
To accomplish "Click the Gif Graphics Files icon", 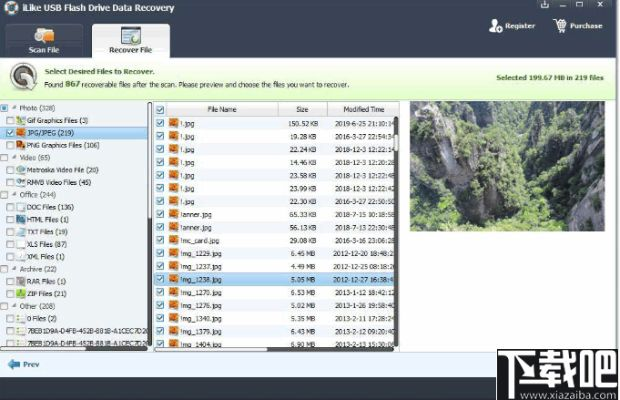I will tap(22, 120).
